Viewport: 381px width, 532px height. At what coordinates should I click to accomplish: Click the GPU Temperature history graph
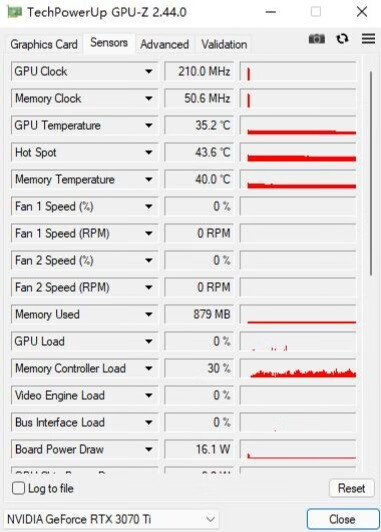click(298, 126)
